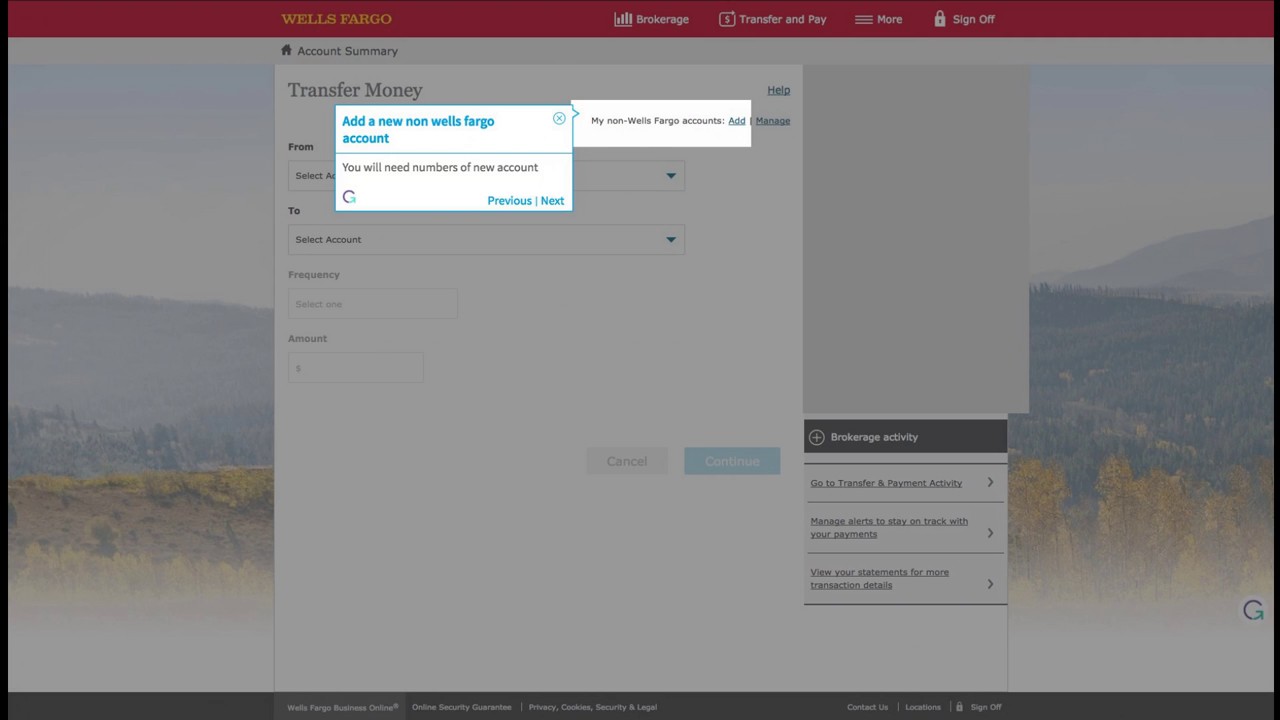Click Sign Off in footer
The width and height of the screenshot is (1280, 720).
coord(985,707)
